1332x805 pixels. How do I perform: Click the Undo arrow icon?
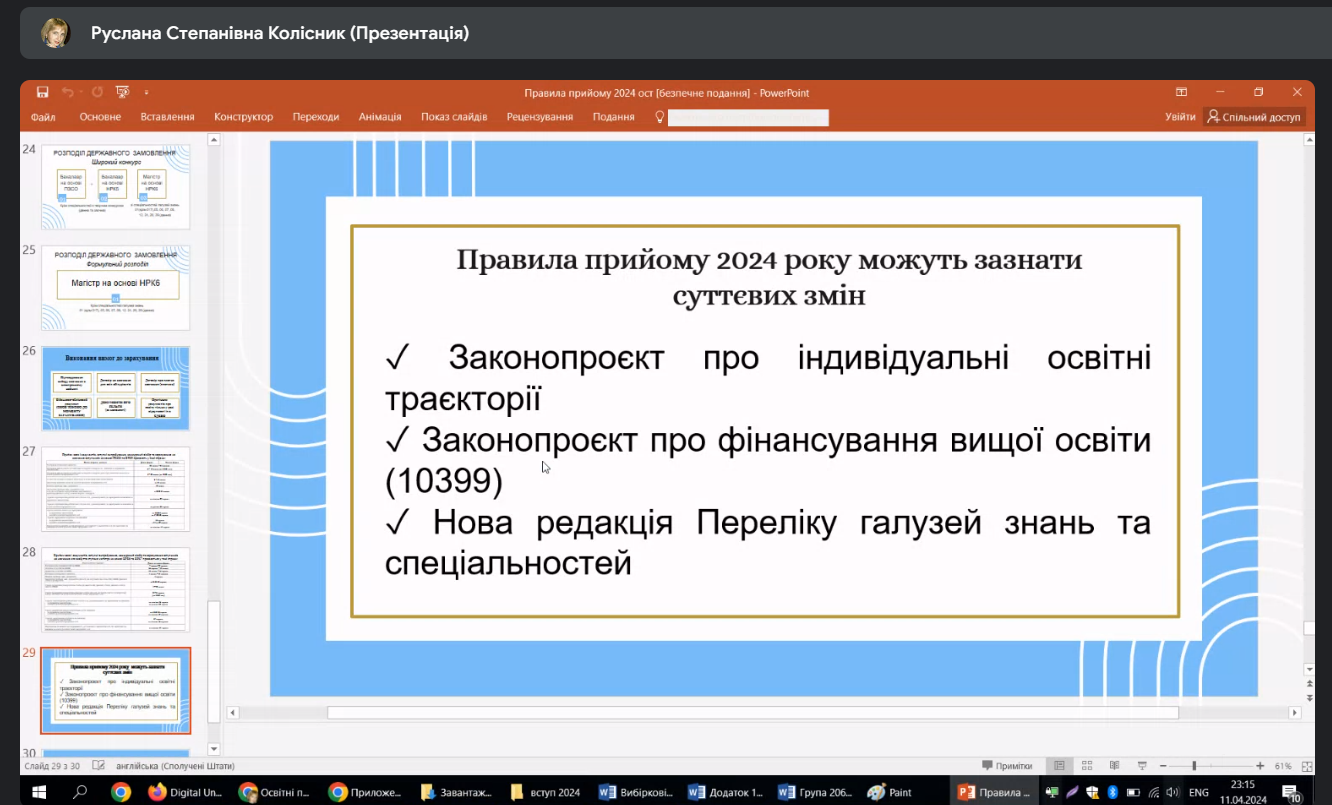click(x=70, y=92)
